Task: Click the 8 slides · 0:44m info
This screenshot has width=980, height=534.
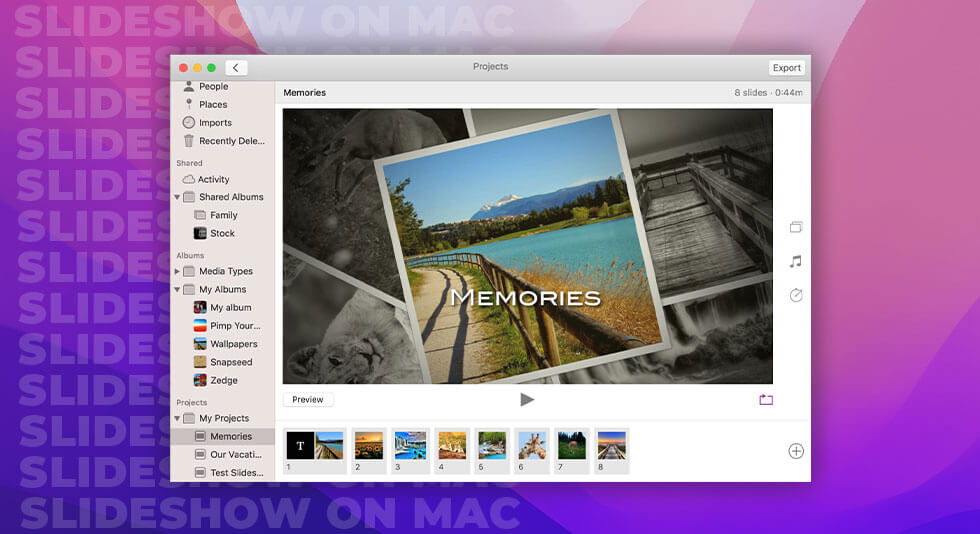Action: [x=768, y=93]
